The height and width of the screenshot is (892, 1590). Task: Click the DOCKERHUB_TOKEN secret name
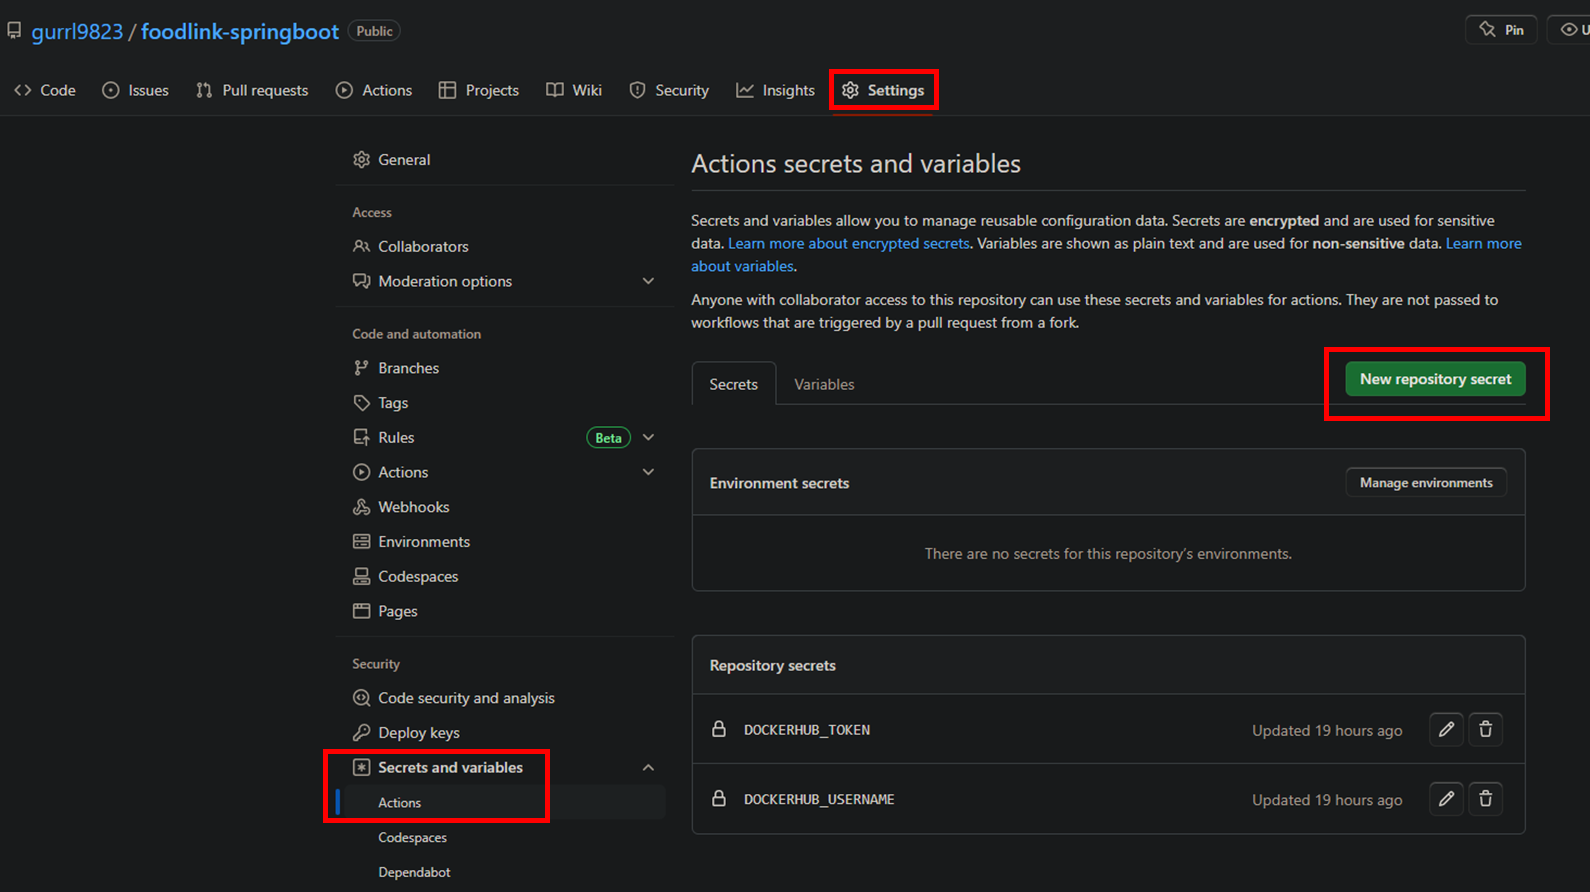tap(807, 730)
